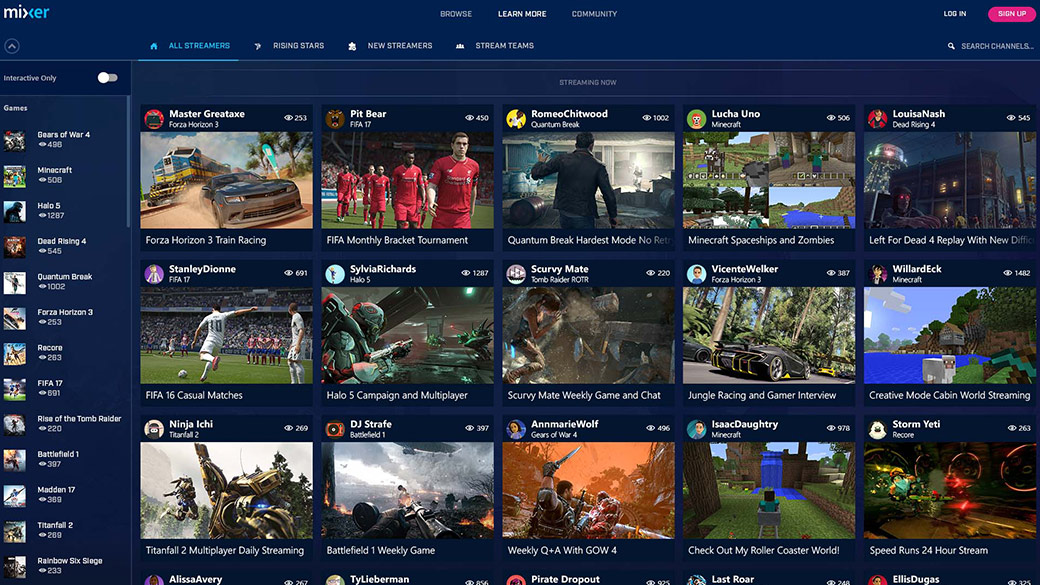Collapse the sidebar with the chevron button

pos(12,46)
